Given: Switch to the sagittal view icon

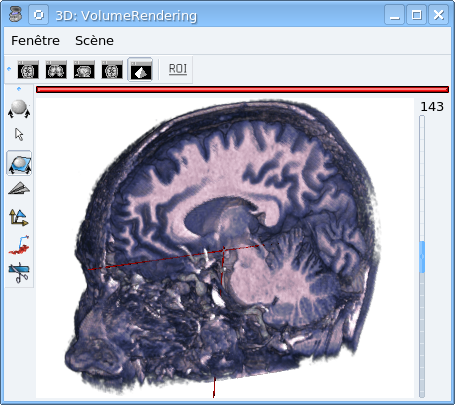Looking at the screenshot, I should coord(84,70).
